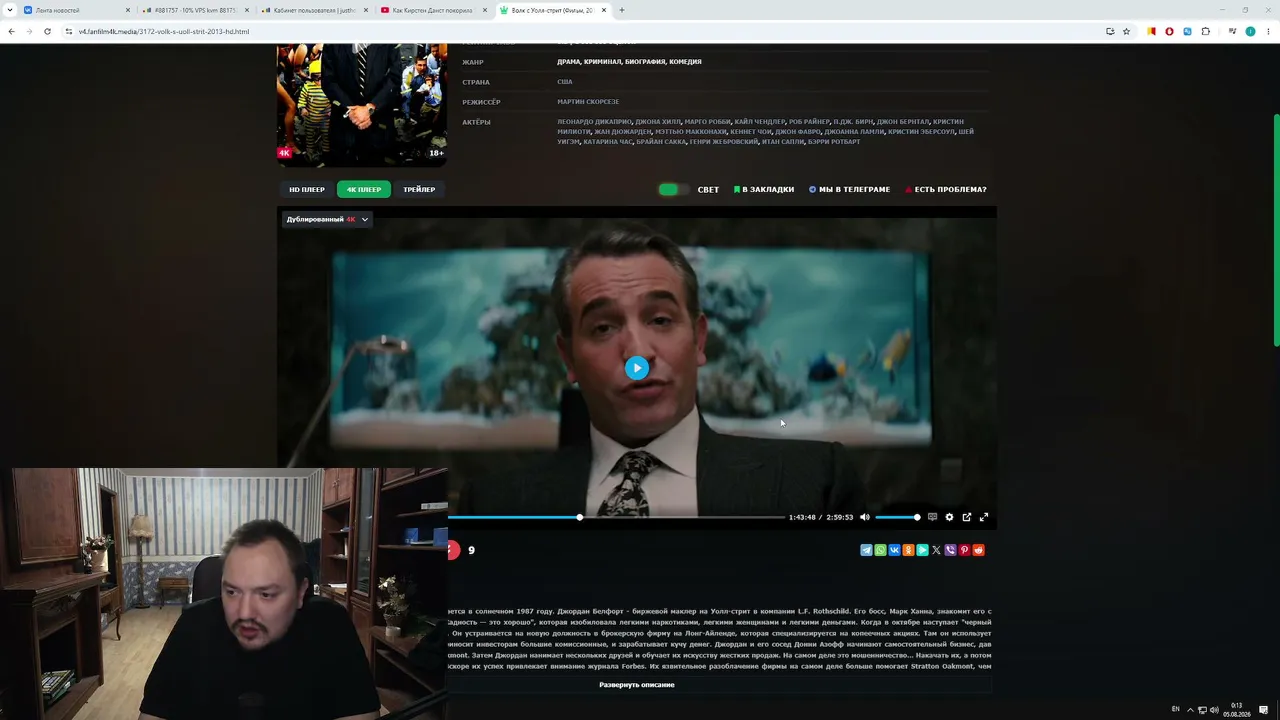
Task: Toggle subtitles icon in the player
Action: coord(932,517)
